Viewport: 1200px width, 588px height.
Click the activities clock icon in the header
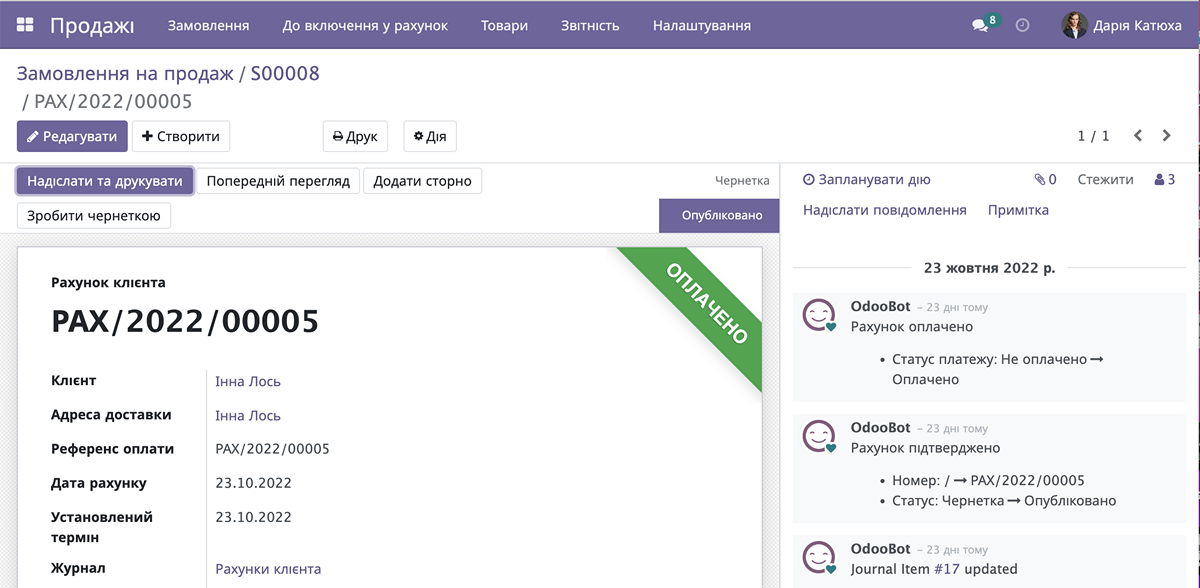(x=1021, y=26)
